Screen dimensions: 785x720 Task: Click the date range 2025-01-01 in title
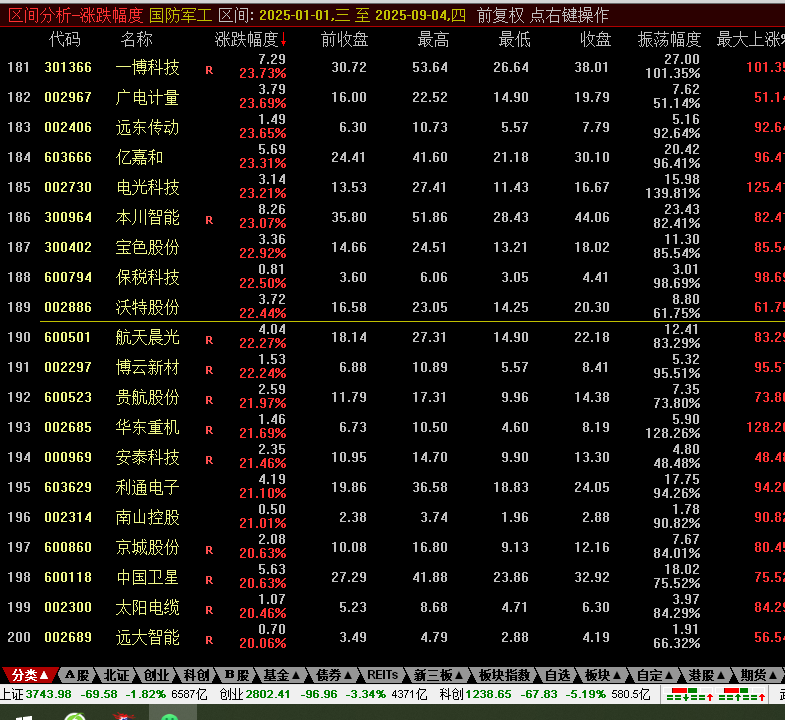click(296, 16)
